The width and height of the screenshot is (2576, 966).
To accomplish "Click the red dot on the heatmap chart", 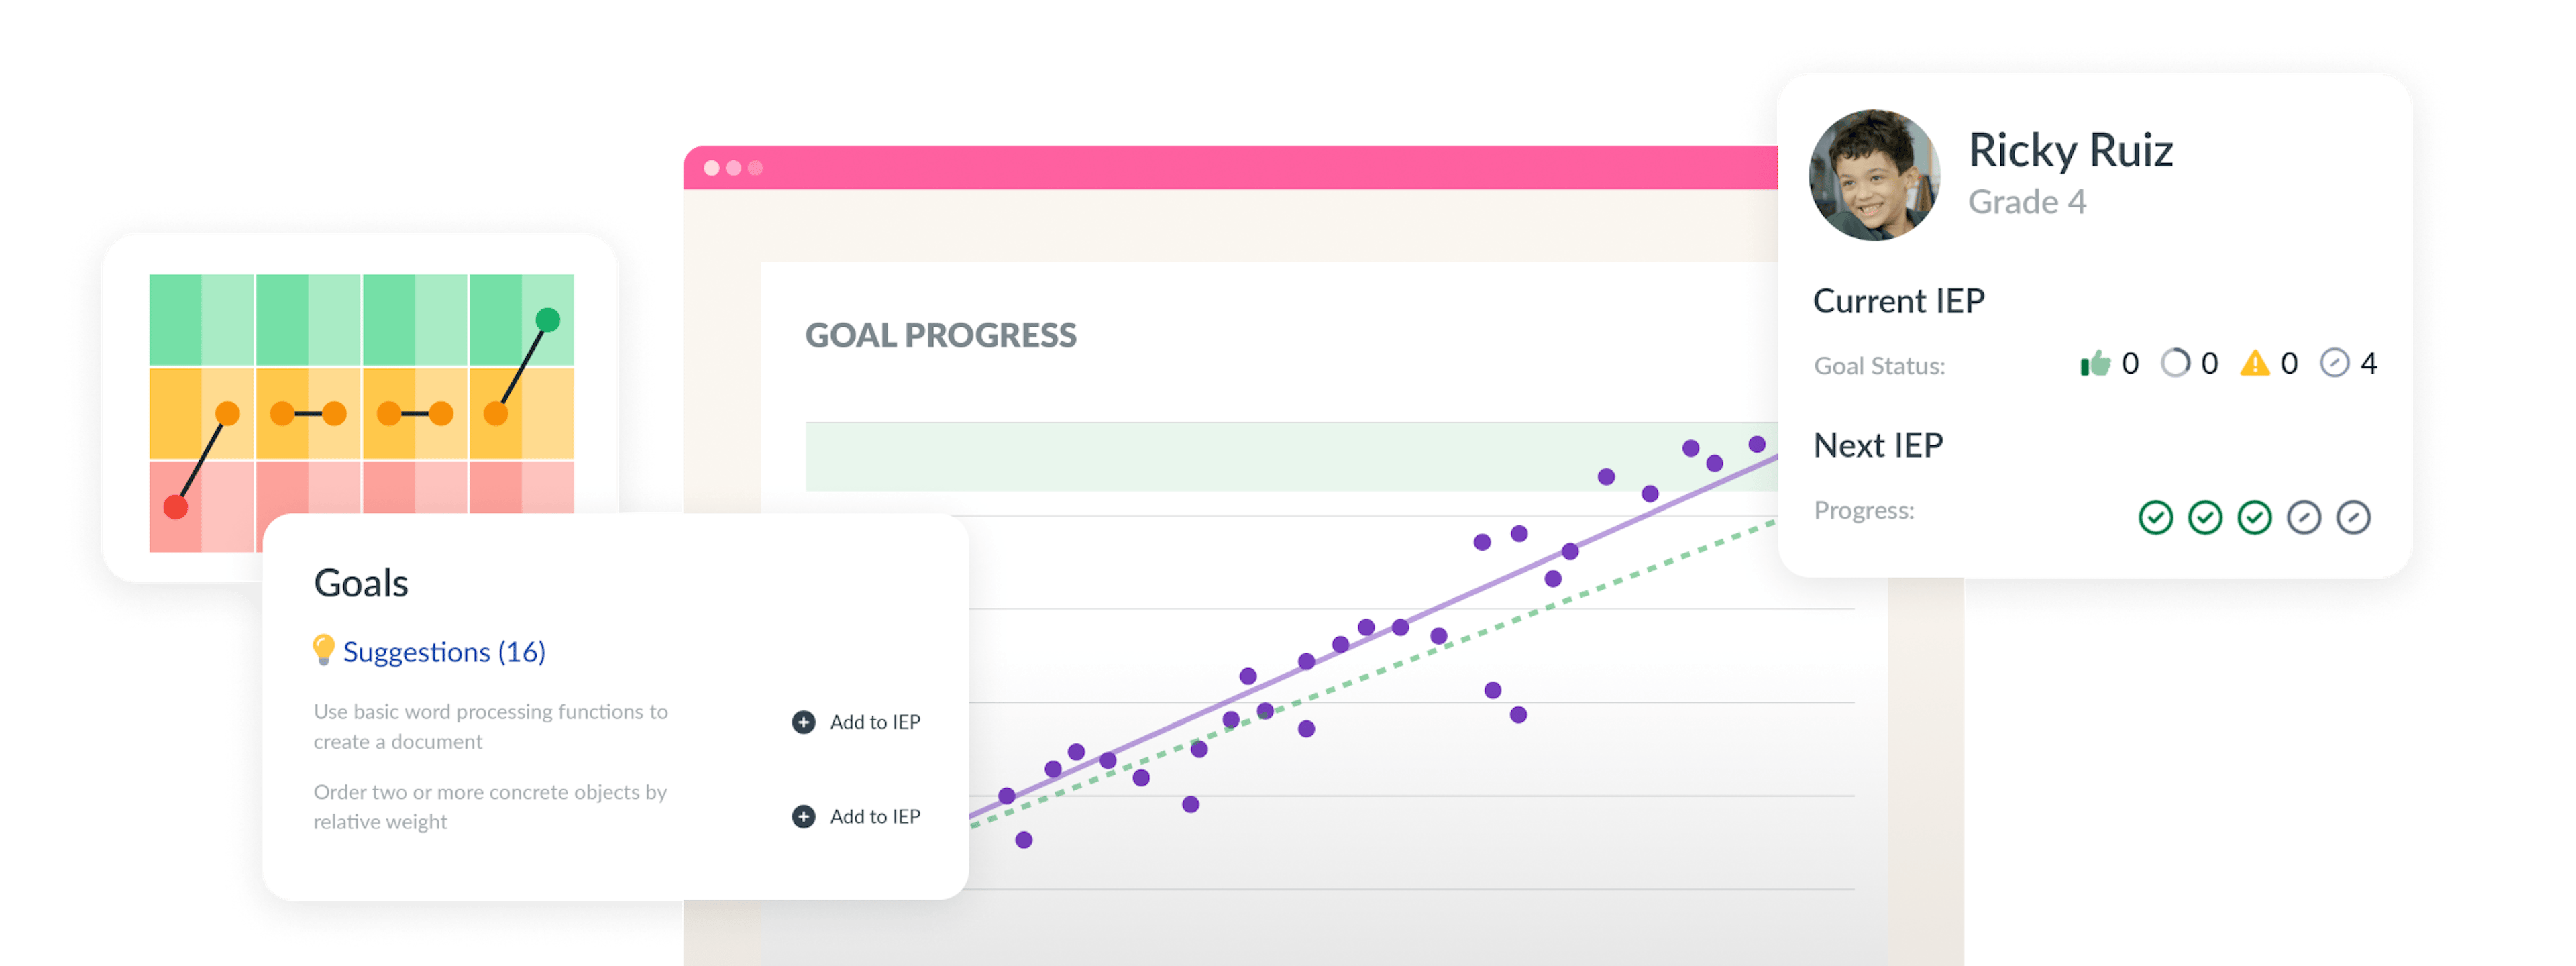I will (176, 507).
